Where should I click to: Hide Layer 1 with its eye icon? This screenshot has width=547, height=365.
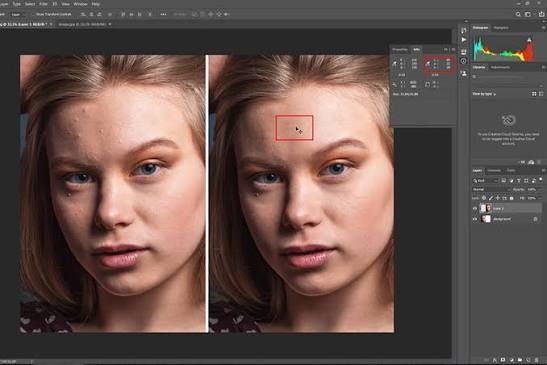click(475, 208)
